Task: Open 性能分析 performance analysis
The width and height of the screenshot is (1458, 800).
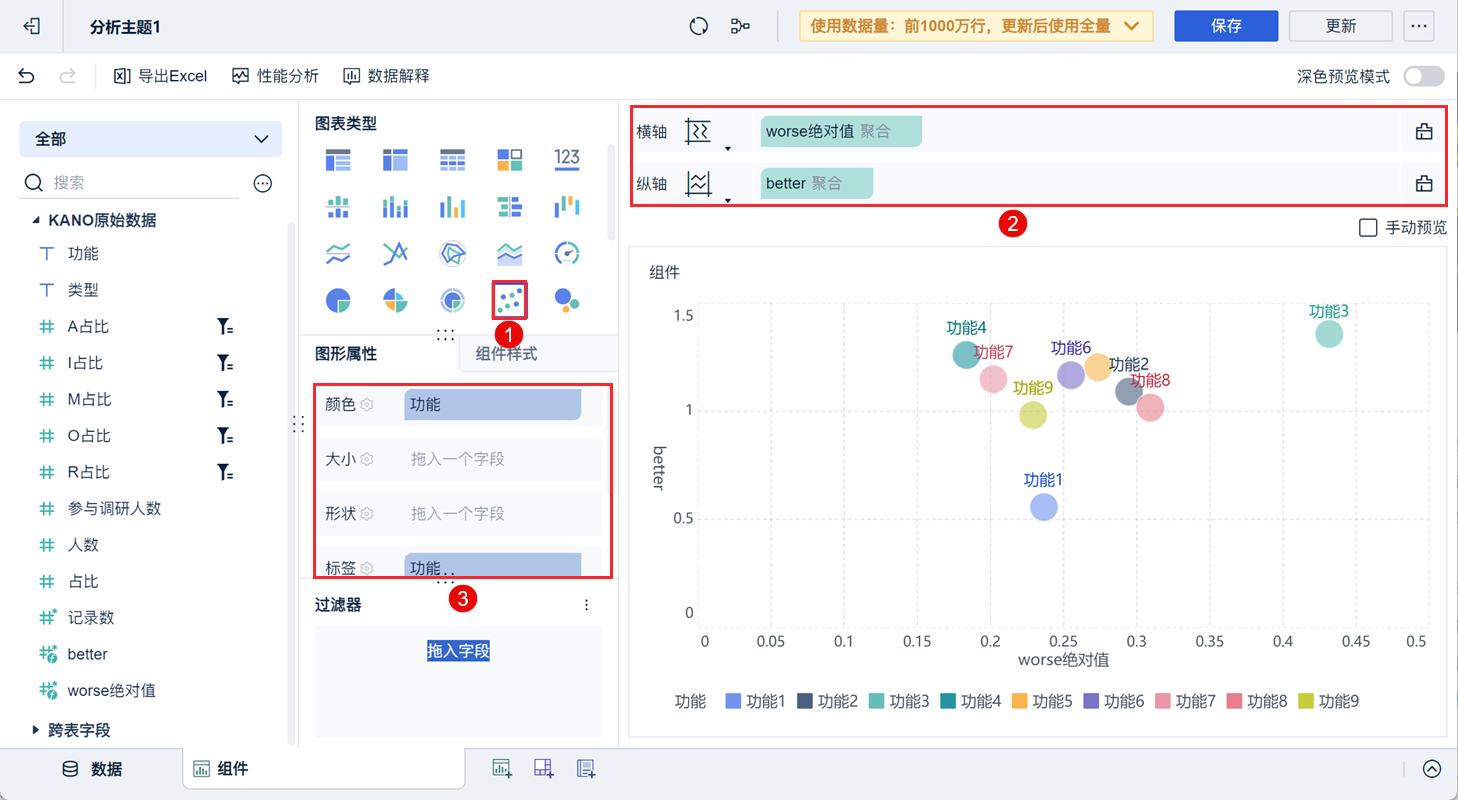Action: pyautogui.click(x=276, y=76)
